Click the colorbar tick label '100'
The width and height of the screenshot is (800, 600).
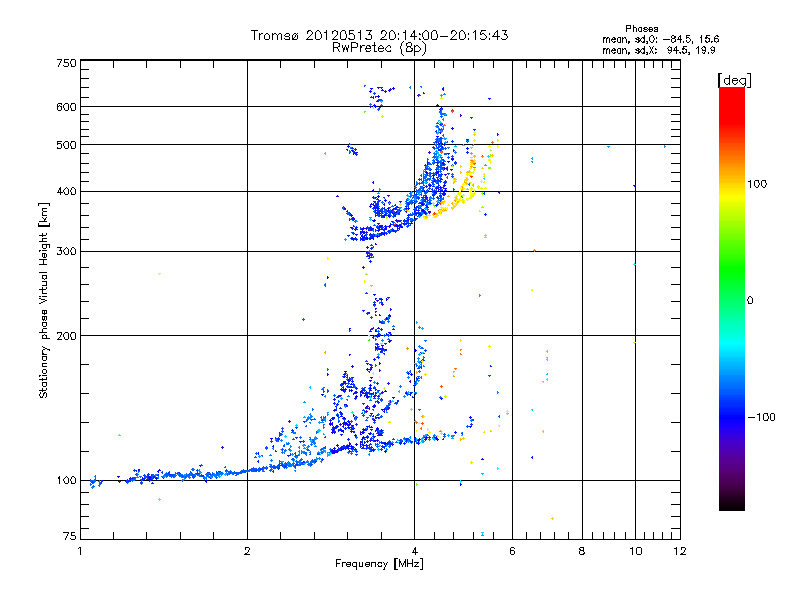point(757,184)
